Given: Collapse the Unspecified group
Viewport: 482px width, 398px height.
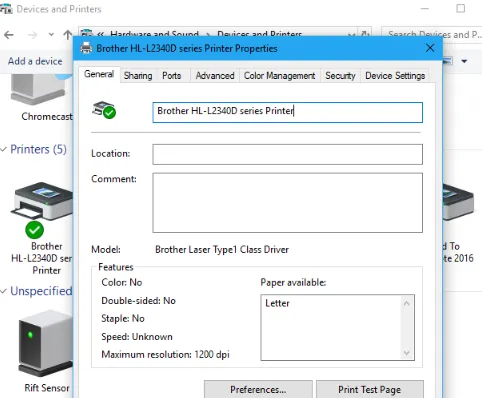Looking at the screenshot, I should (x=4, y=291).
